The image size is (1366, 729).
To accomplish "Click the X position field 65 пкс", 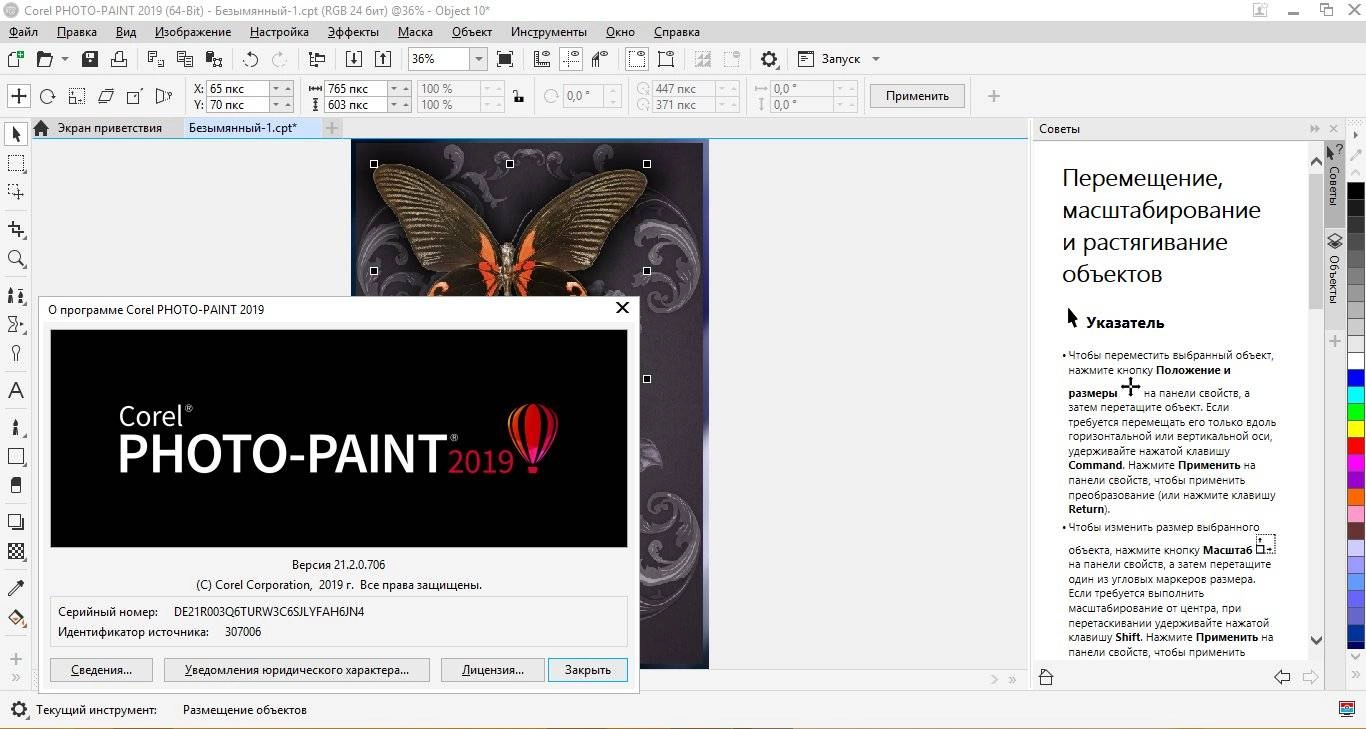I will click(239, 88).
